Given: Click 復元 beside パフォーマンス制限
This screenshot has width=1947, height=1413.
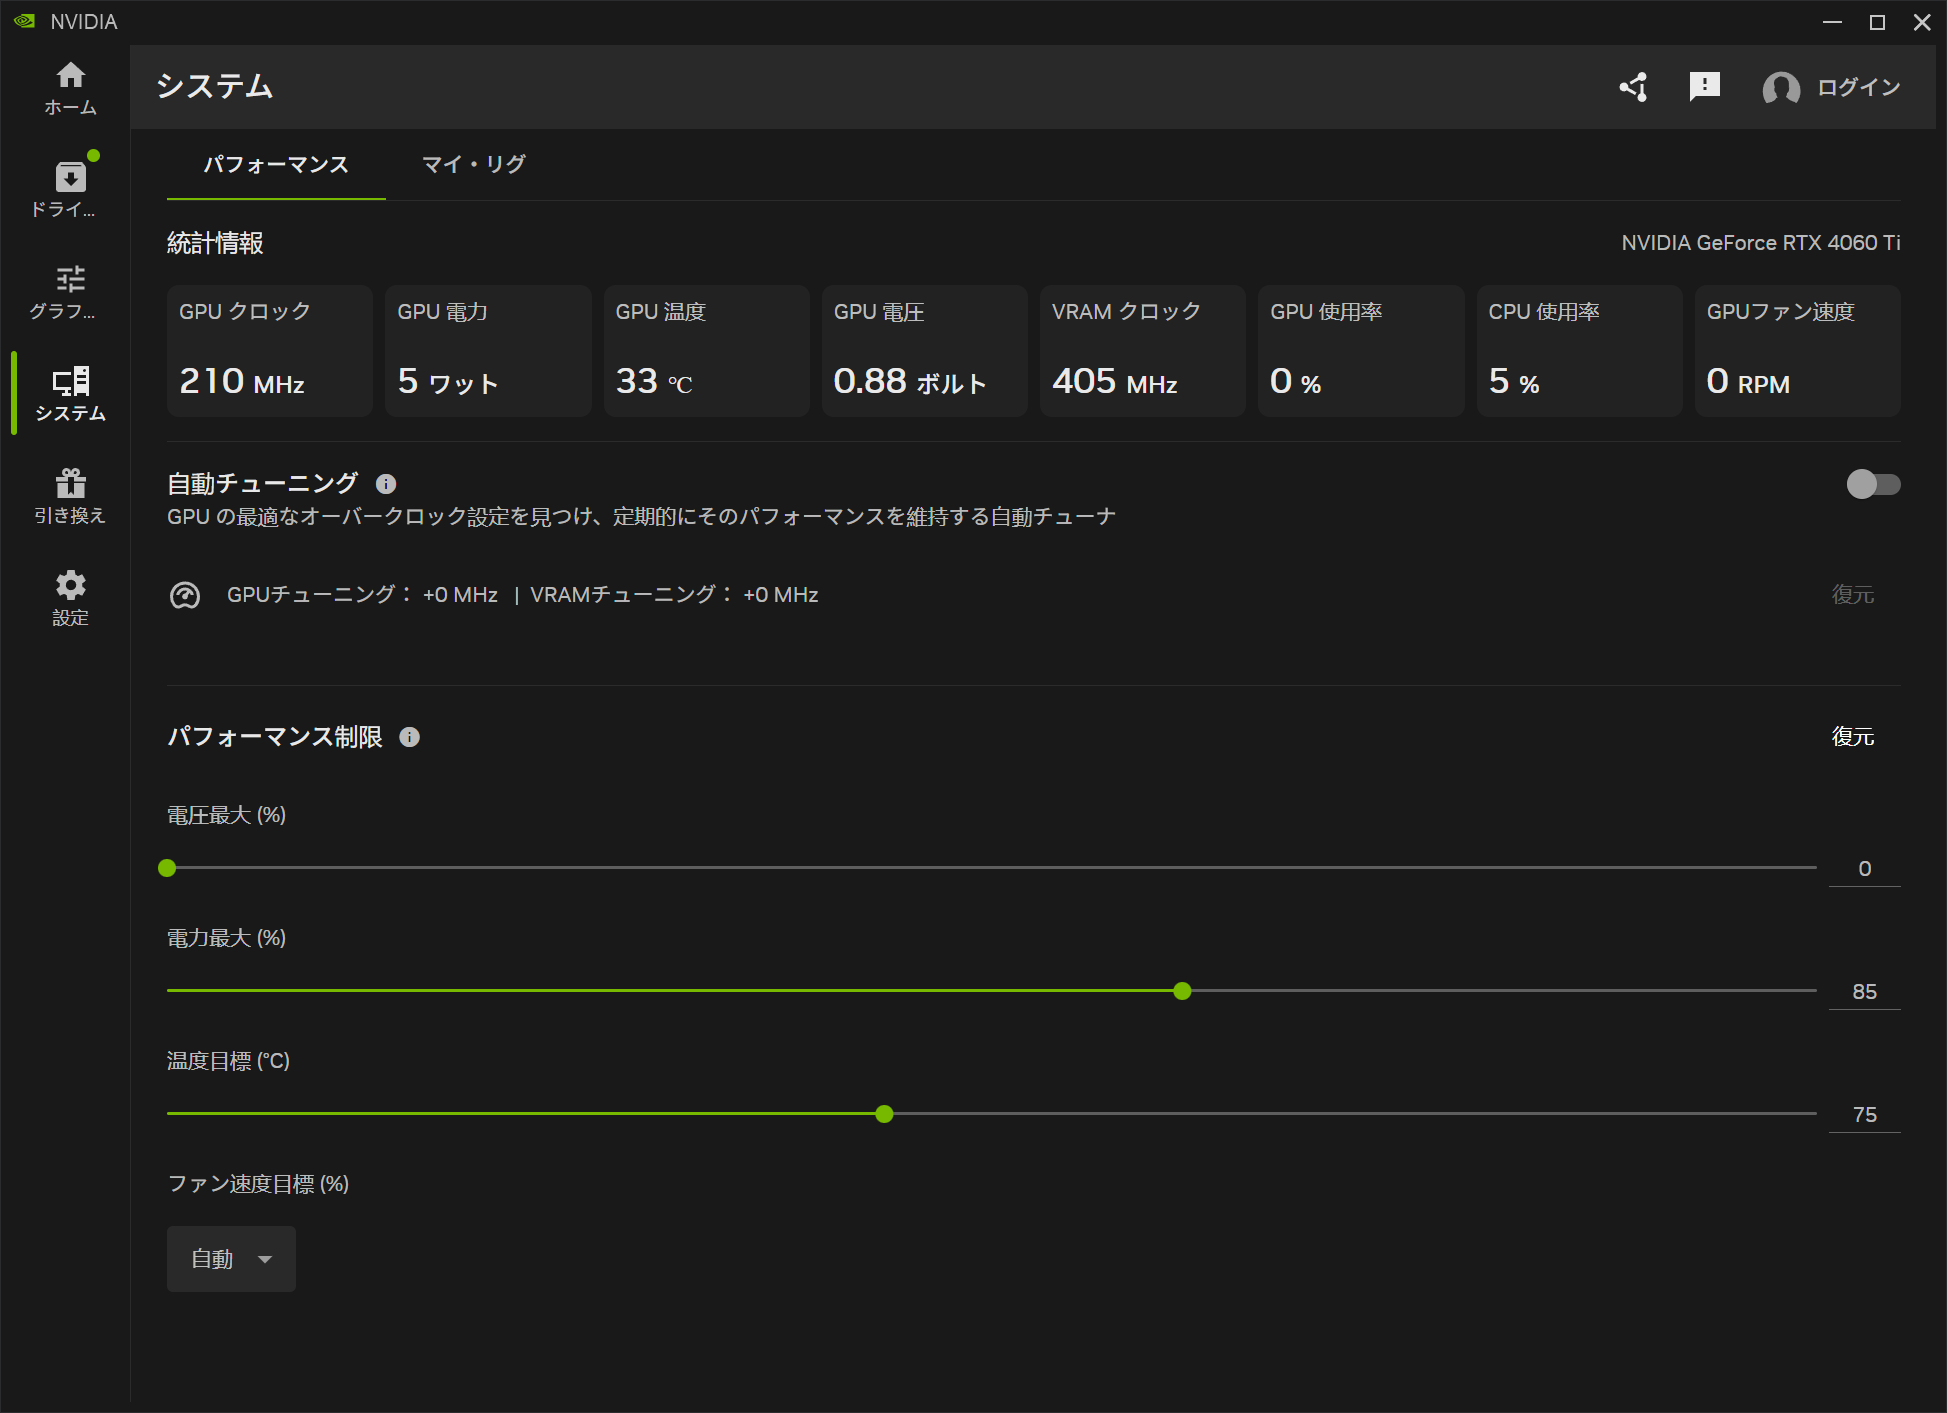Looking at the screenshot, I should tap(1852, 737).
